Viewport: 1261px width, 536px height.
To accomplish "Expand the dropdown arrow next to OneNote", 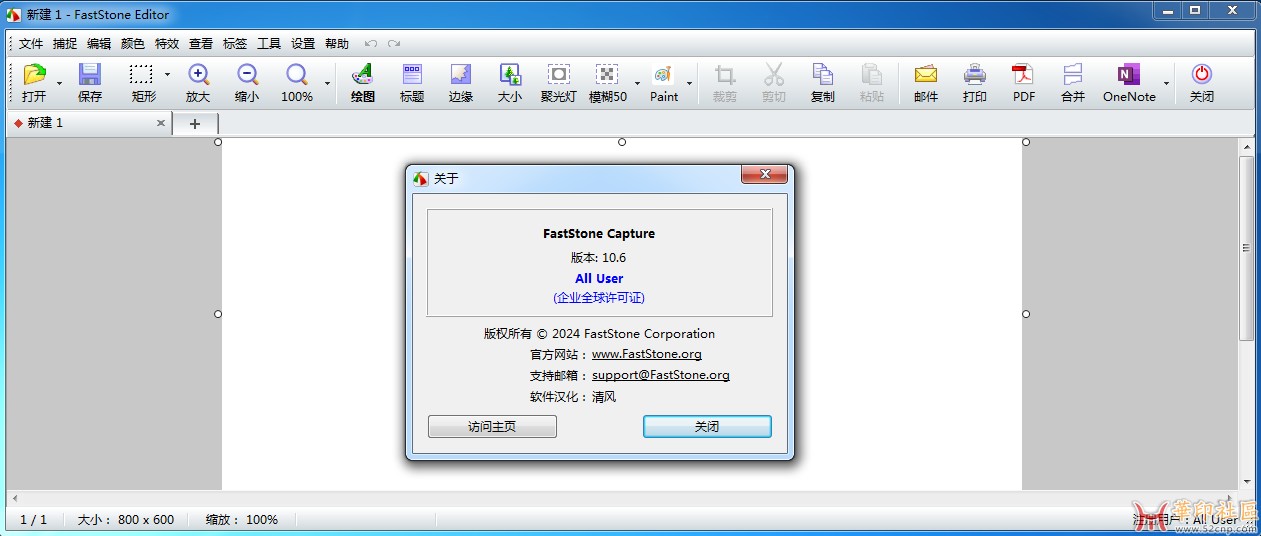I will click(x=1166, y=83).
